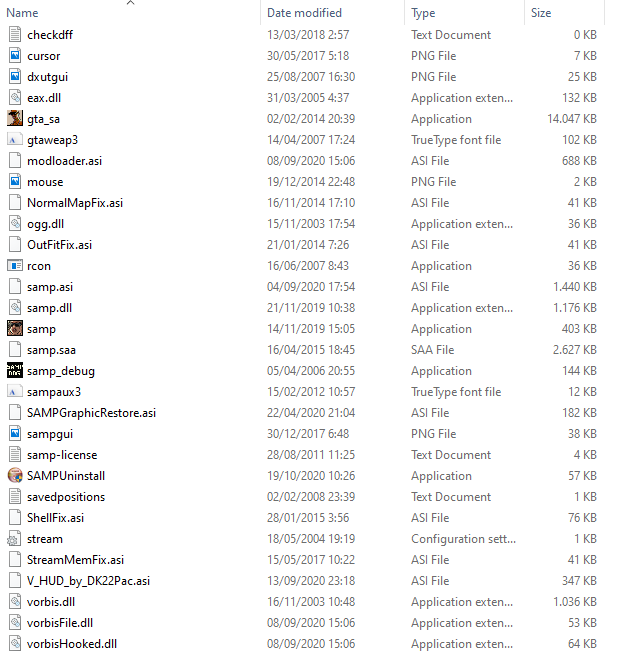Click the ShellFix.asi file icon
Viewport: 643px width, 659px height.
click(x=15, y=518)
